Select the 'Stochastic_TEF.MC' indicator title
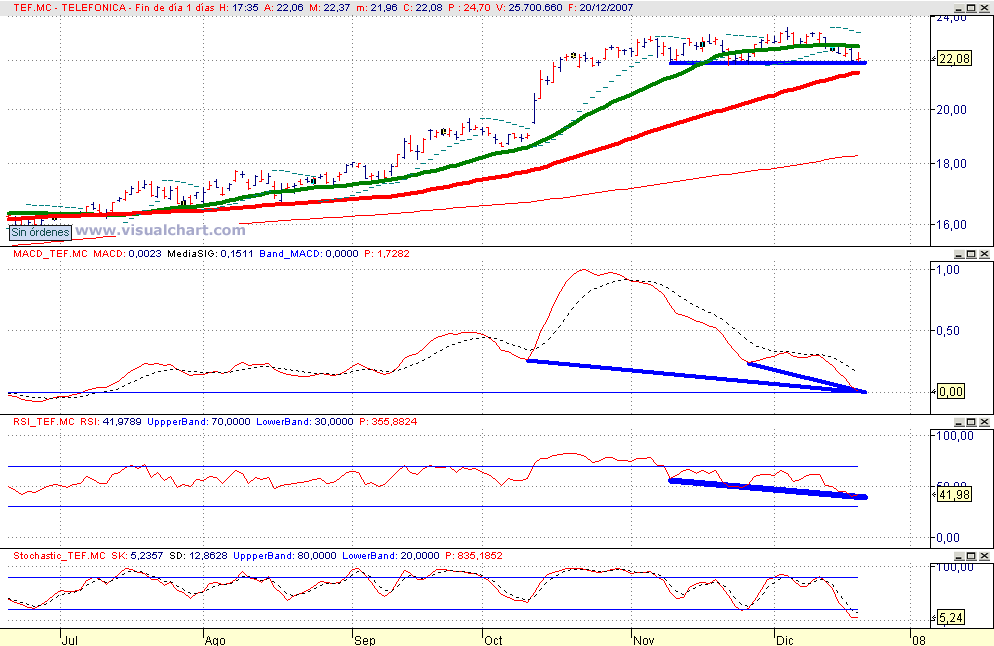994x646 pixels. [x=60, y=556]
